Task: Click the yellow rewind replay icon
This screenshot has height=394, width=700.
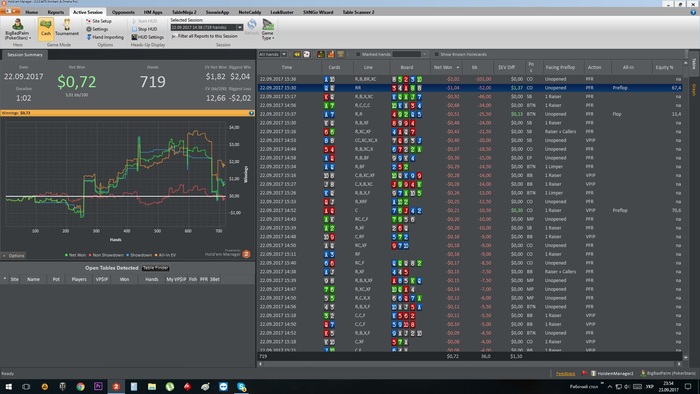Action: pyautogui.click(x=297, y=54)
